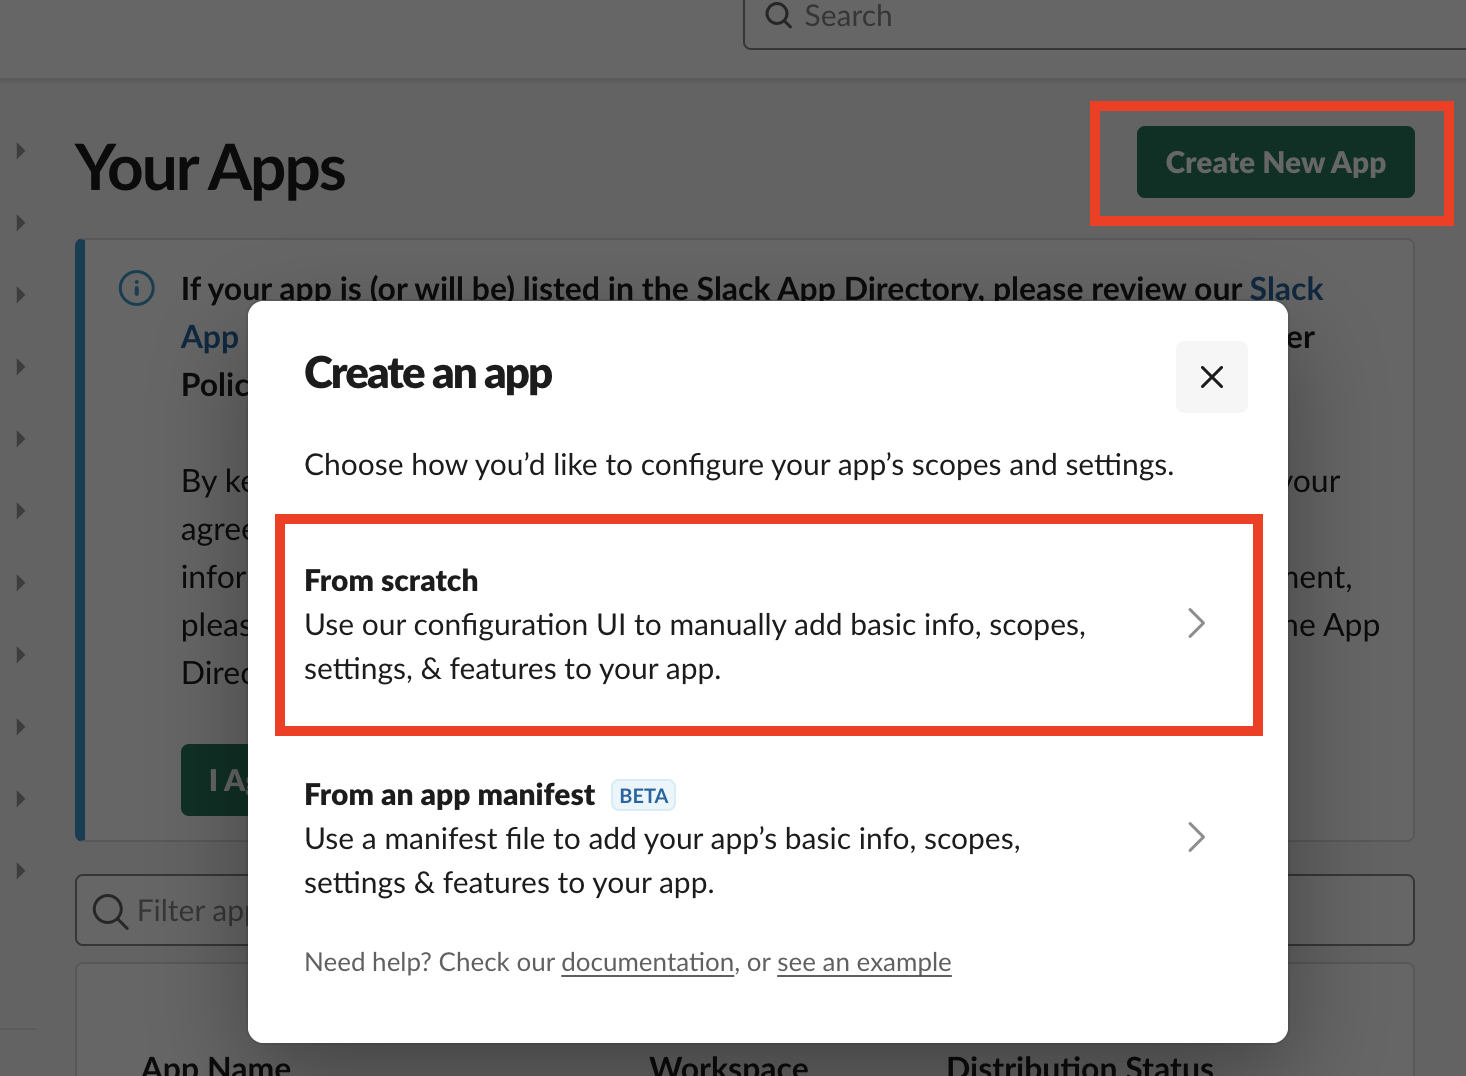Click the partially hidden green I Agree button
The image size is (1466, 1076).
(x=214, y=779)
